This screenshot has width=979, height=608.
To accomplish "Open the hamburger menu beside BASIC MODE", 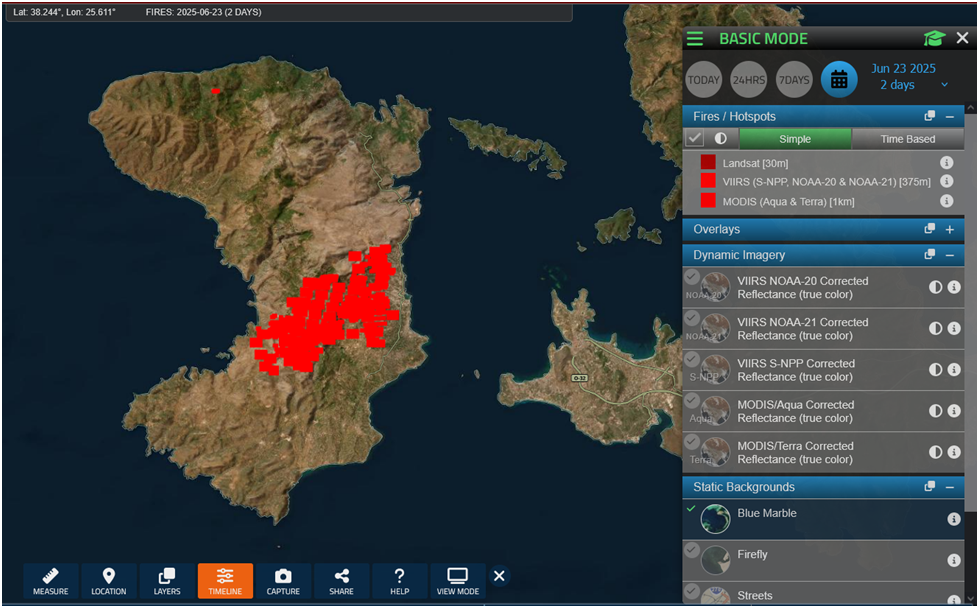I will (x=695, y=39).
